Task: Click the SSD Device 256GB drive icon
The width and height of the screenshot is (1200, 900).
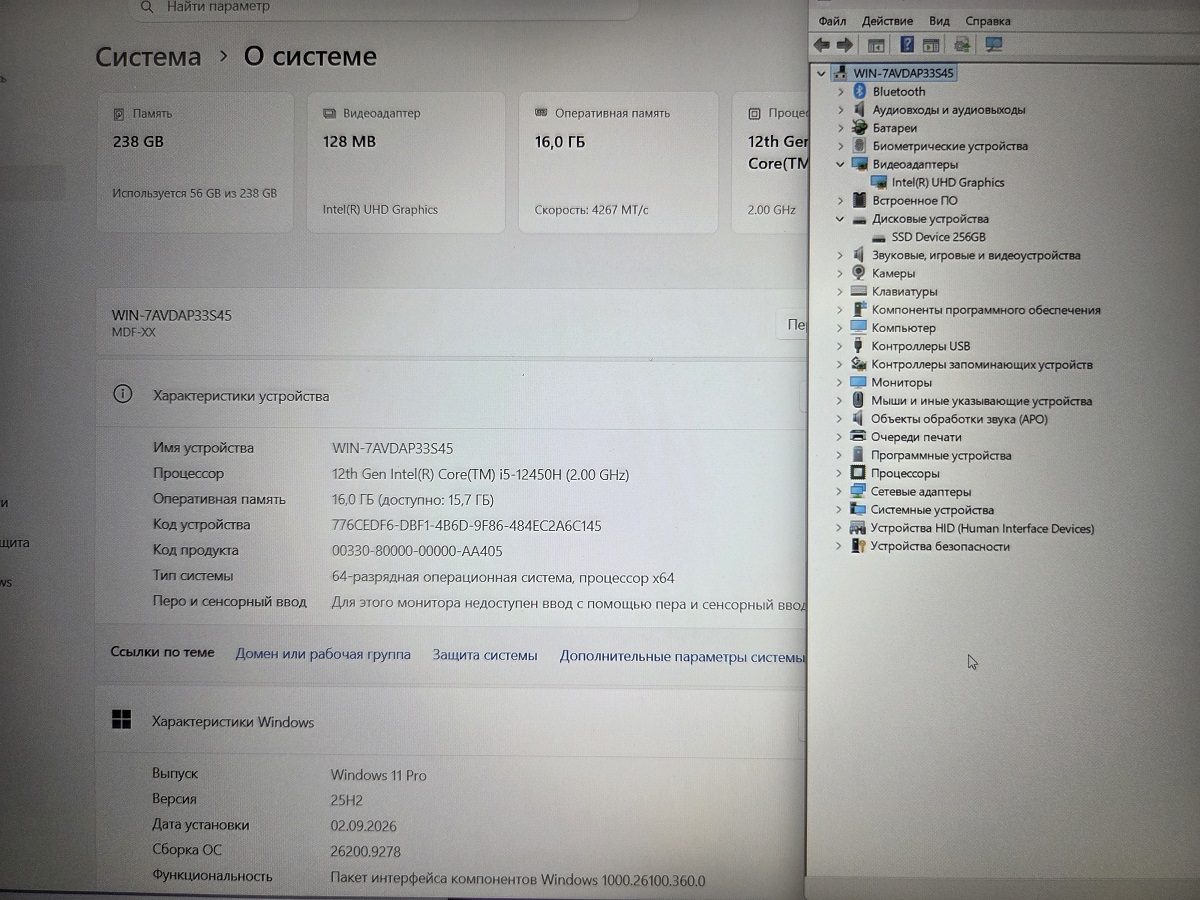Action: click(x=879, y=237)
